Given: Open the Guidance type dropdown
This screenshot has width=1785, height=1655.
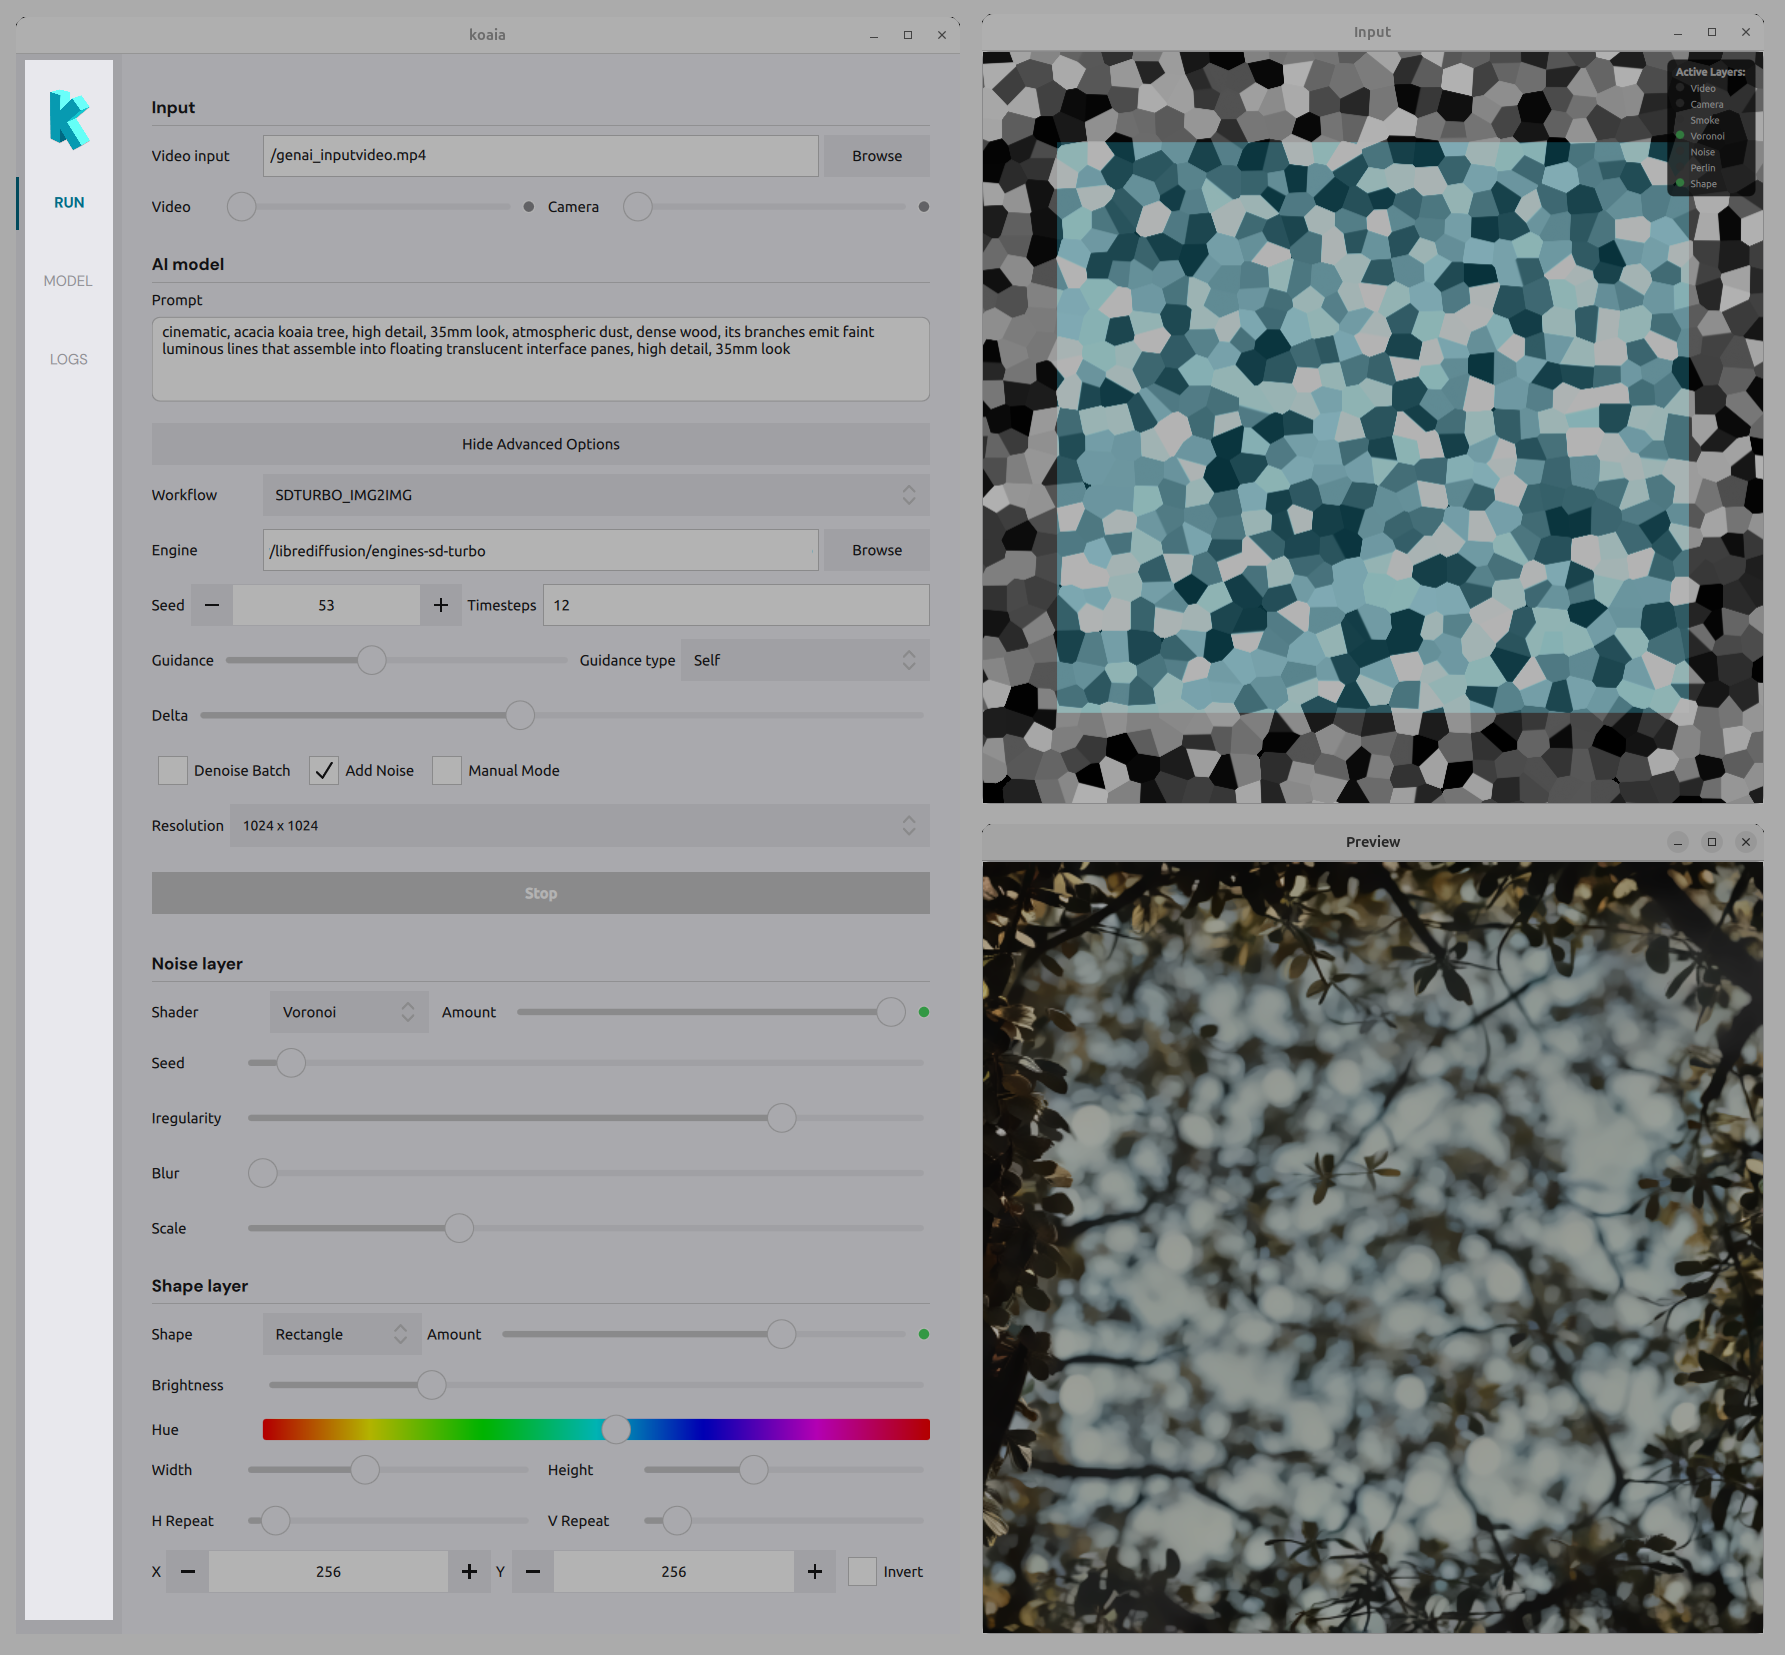Looking at the screenshot, I should point(804,660).
